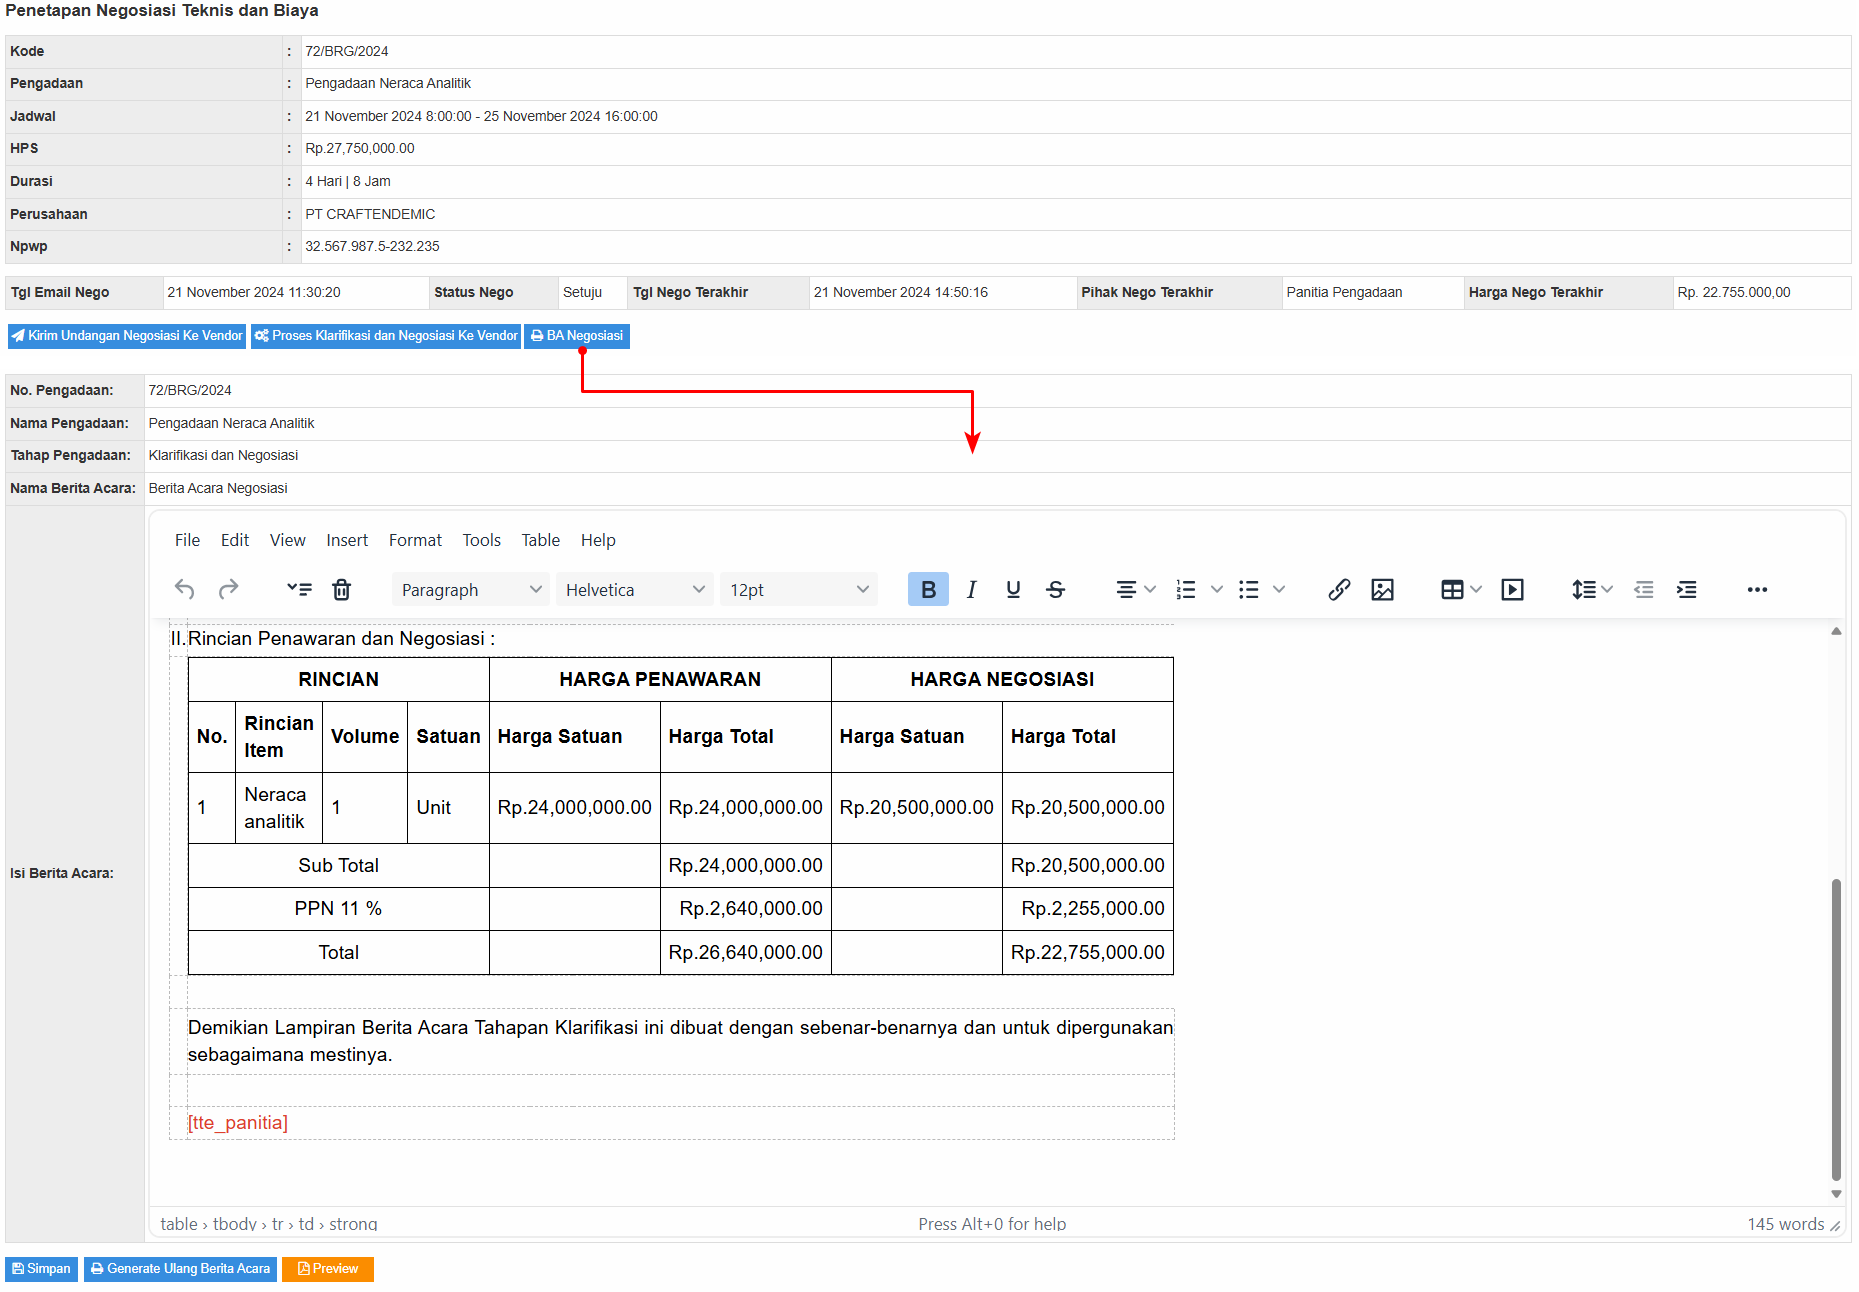Click the editor vertical scrollbar thumb

1835,1030
